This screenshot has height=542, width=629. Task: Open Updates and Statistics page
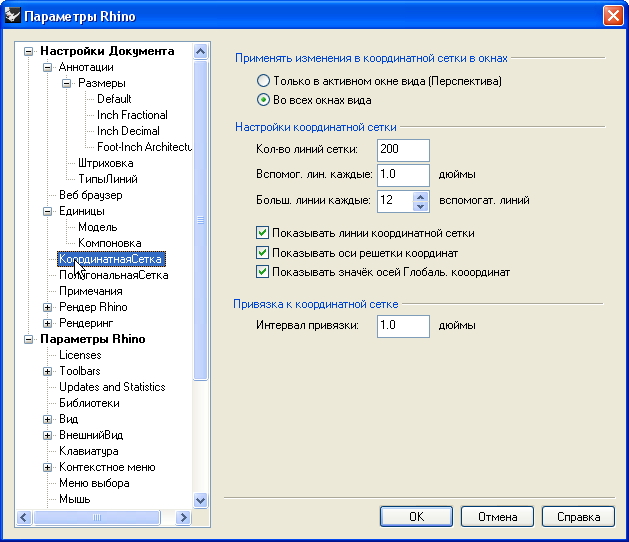click(x=112, y=387)
